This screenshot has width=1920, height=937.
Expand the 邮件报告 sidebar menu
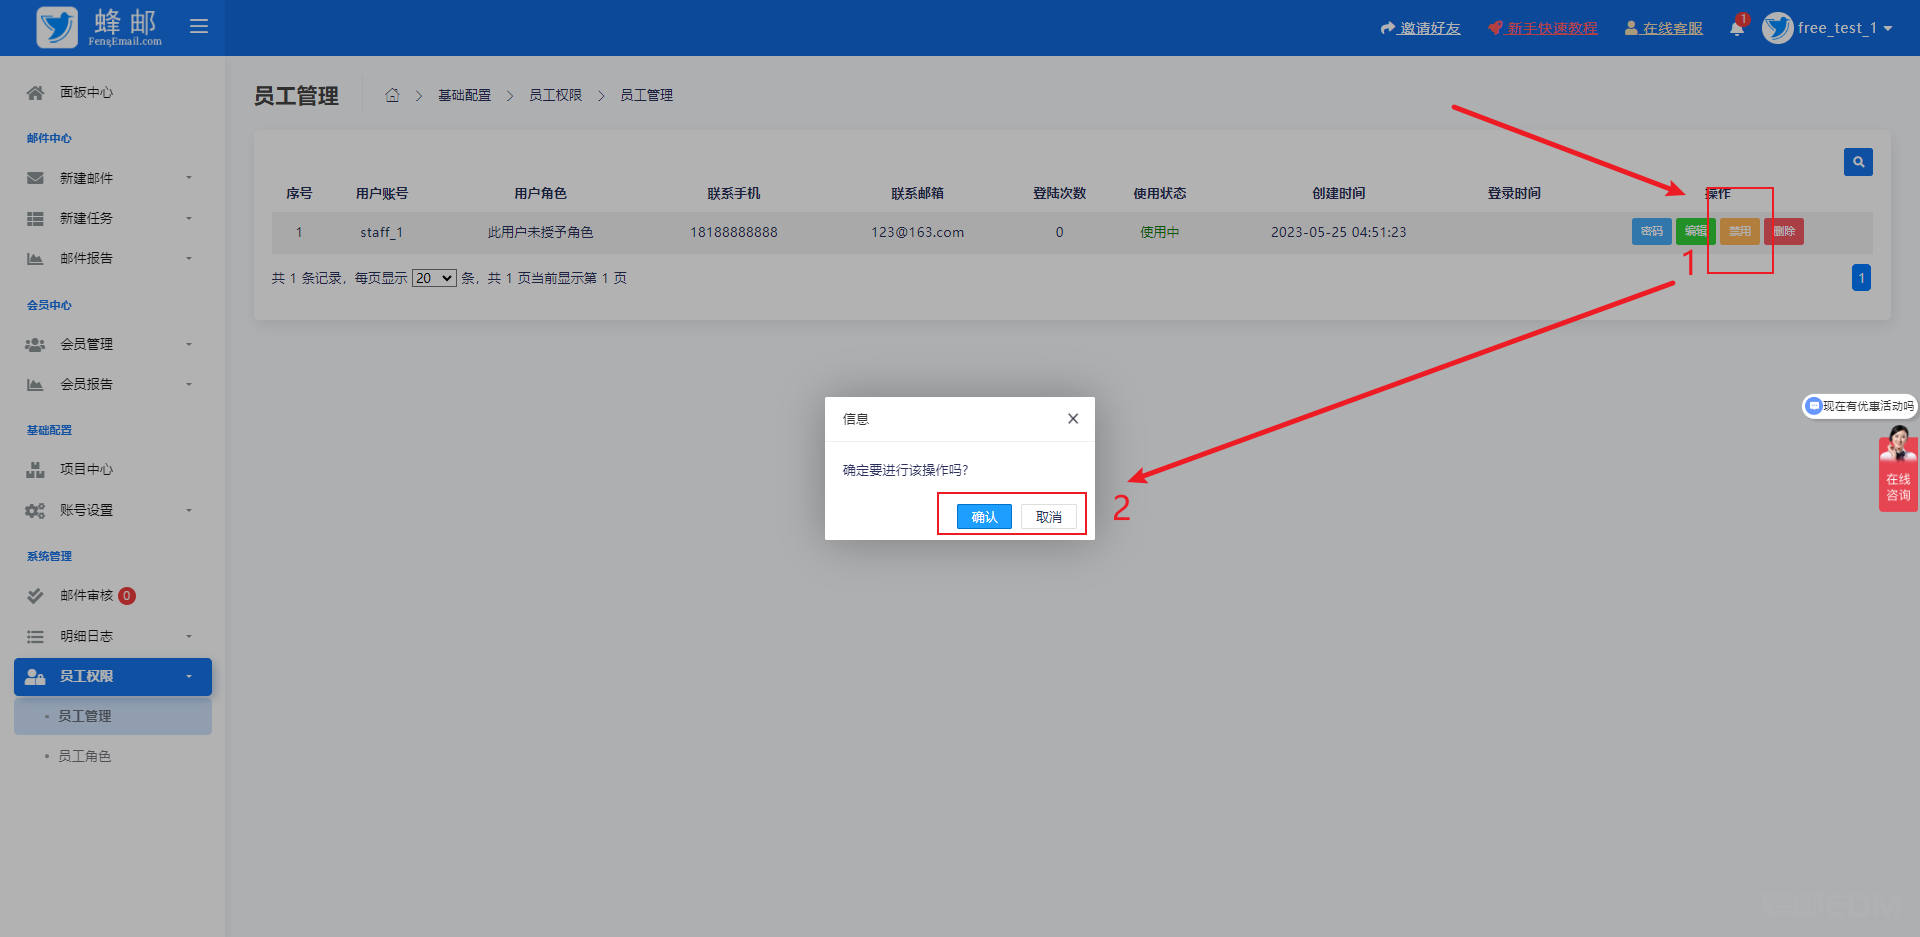pos(112,258)
